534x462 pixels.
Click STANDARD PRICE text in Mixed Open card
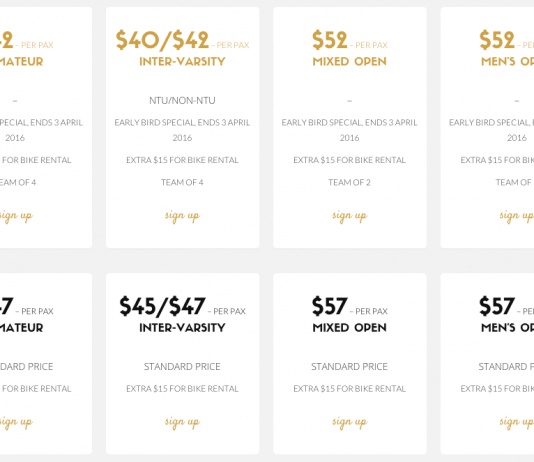[x=349, y=367]
